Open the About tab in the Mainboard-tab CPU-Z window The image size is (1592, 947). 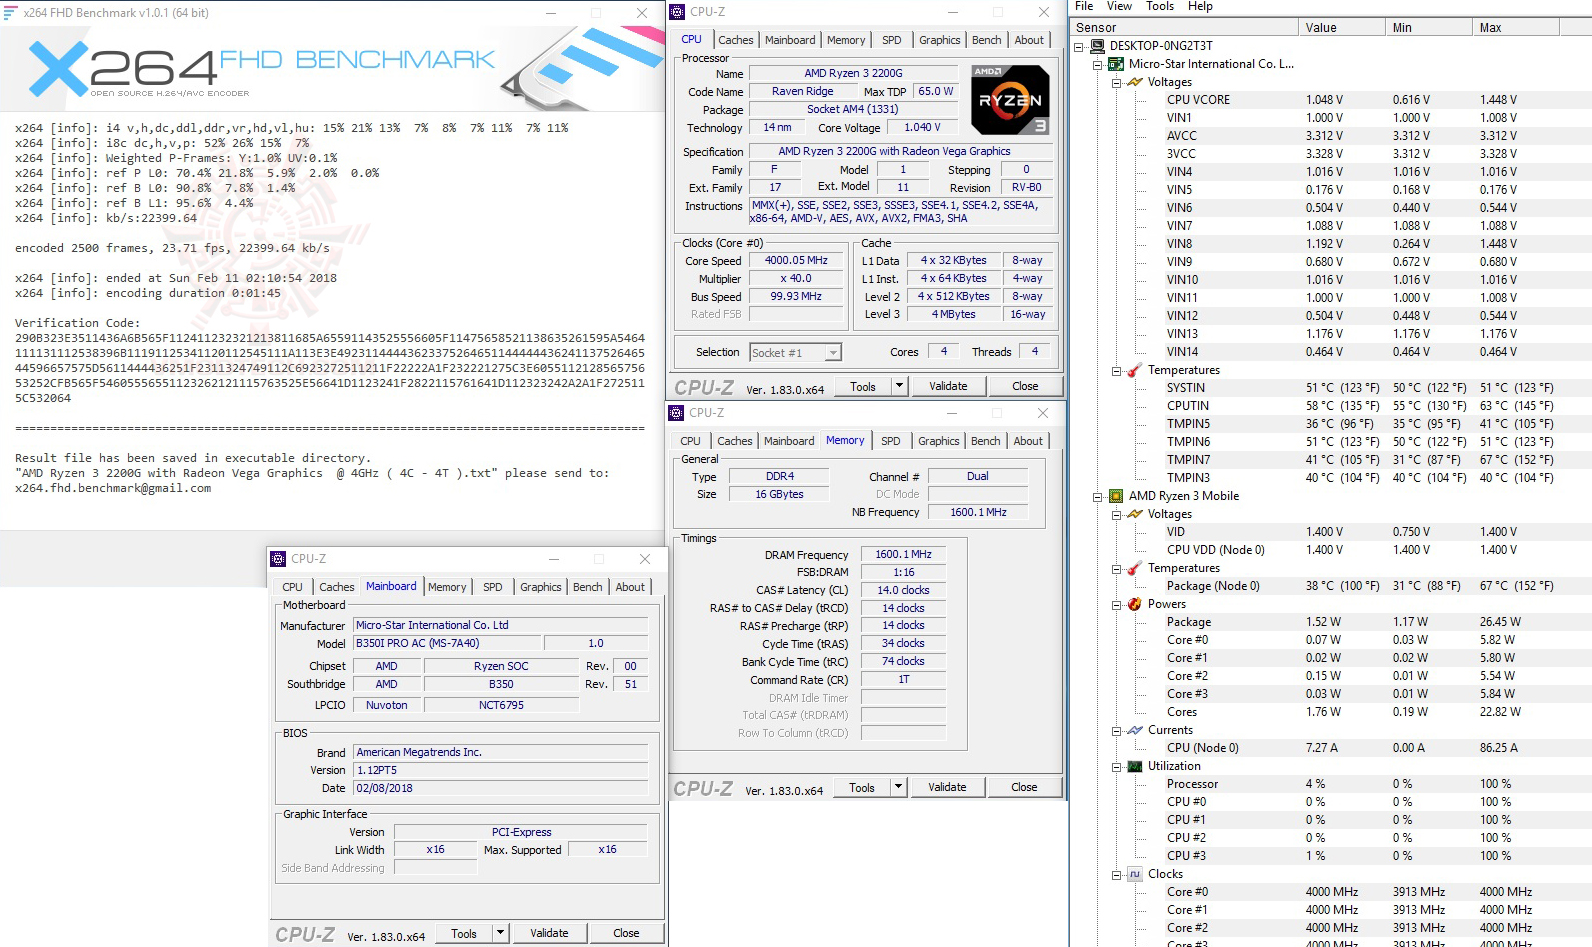630,587
